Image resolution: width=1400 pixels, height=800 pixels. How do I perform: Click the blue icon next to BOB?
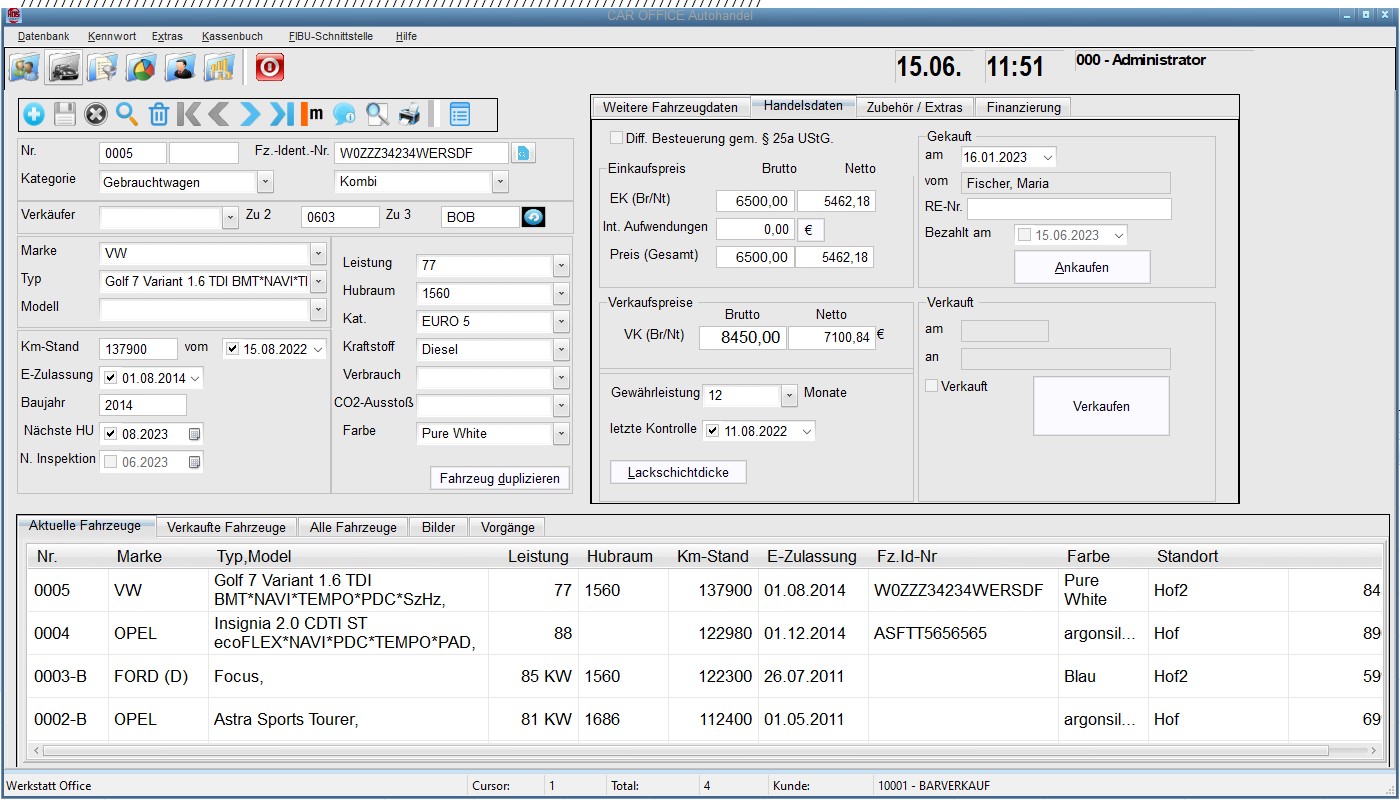point(534,217)
